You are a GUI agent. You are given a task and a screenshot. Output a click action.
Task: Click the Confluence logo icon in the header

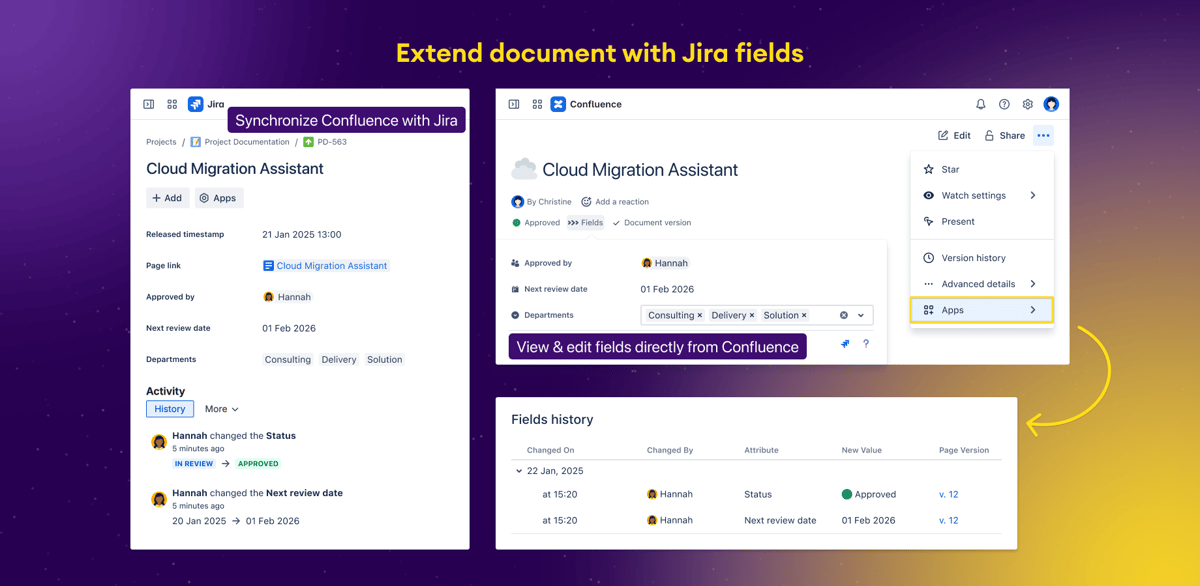coord(558,104)
